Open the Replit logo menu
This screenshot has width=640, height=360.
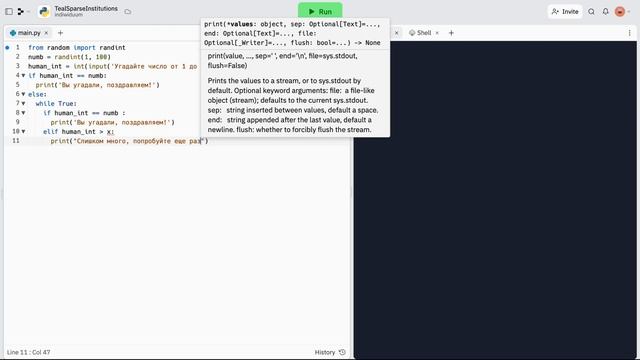click(20, 12)
